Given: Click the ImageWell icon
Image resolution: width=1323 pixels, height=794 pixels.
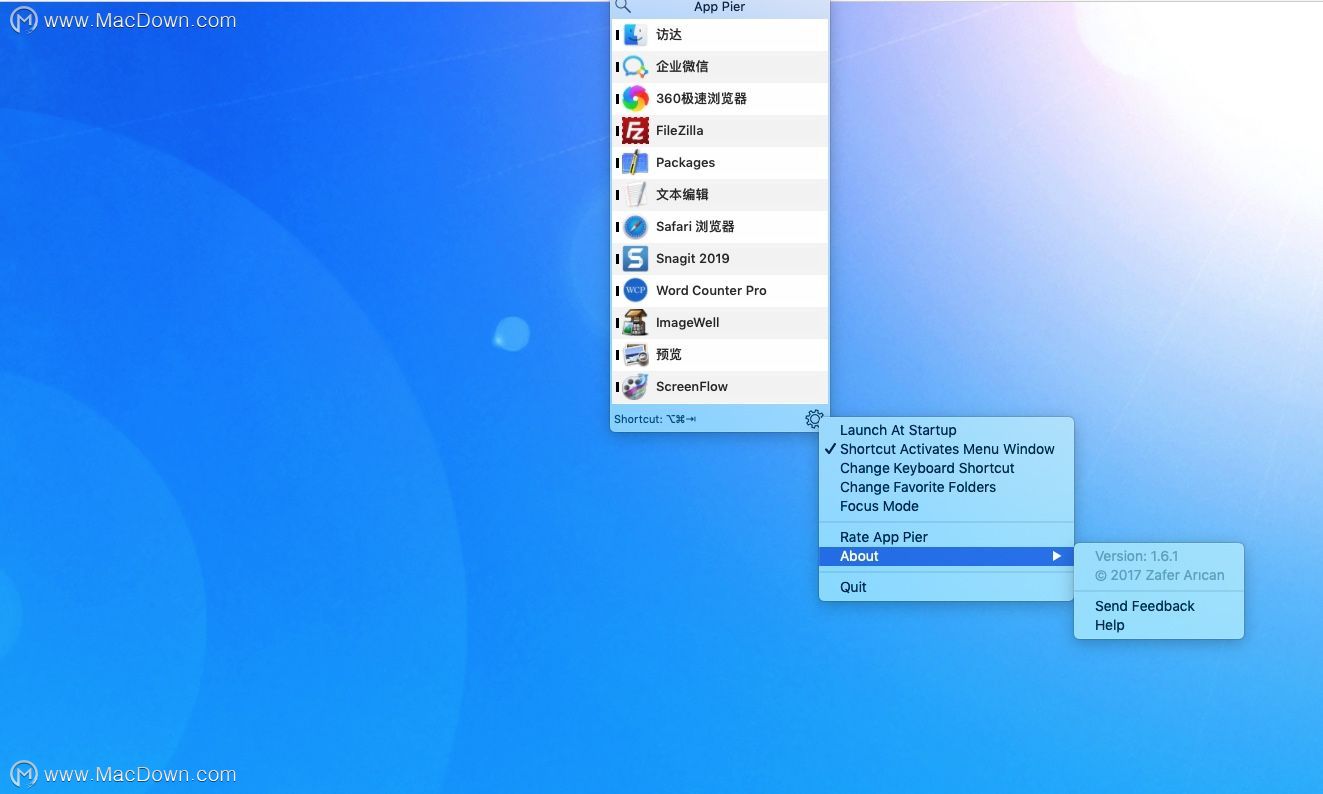Looking at the screenshot, I should pos(635,323).
